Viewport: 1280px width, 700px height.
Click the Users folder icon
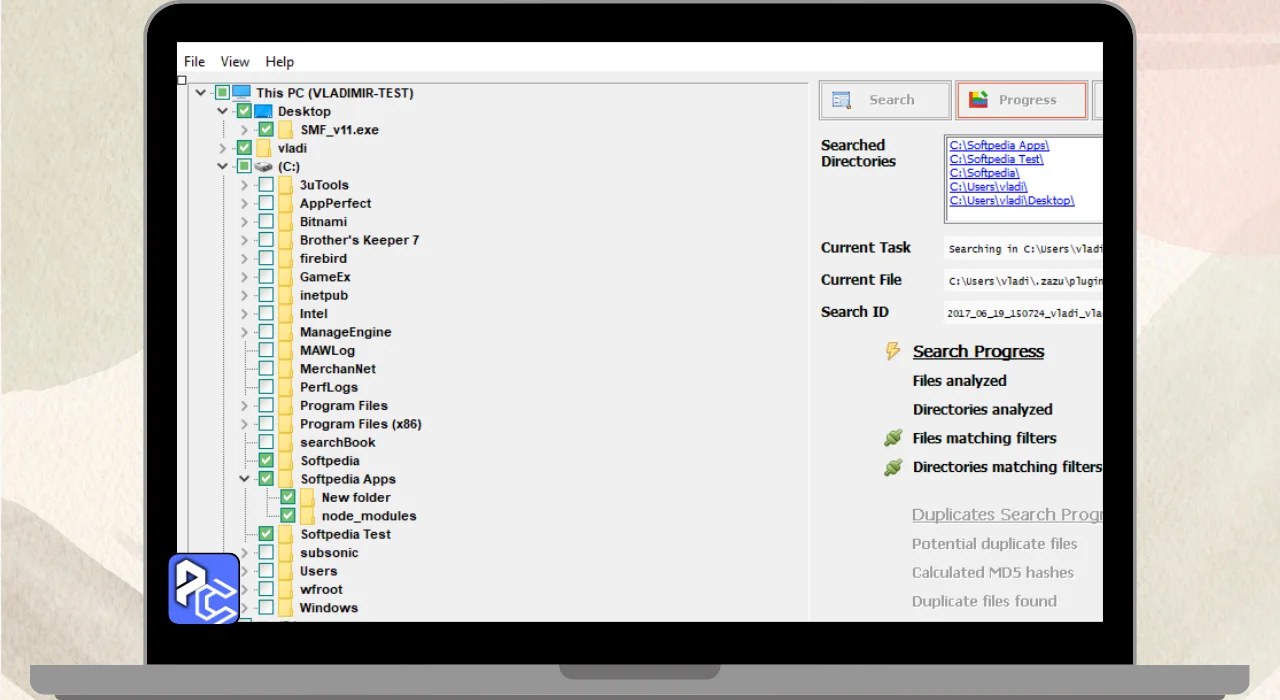(x=286, y=571)
